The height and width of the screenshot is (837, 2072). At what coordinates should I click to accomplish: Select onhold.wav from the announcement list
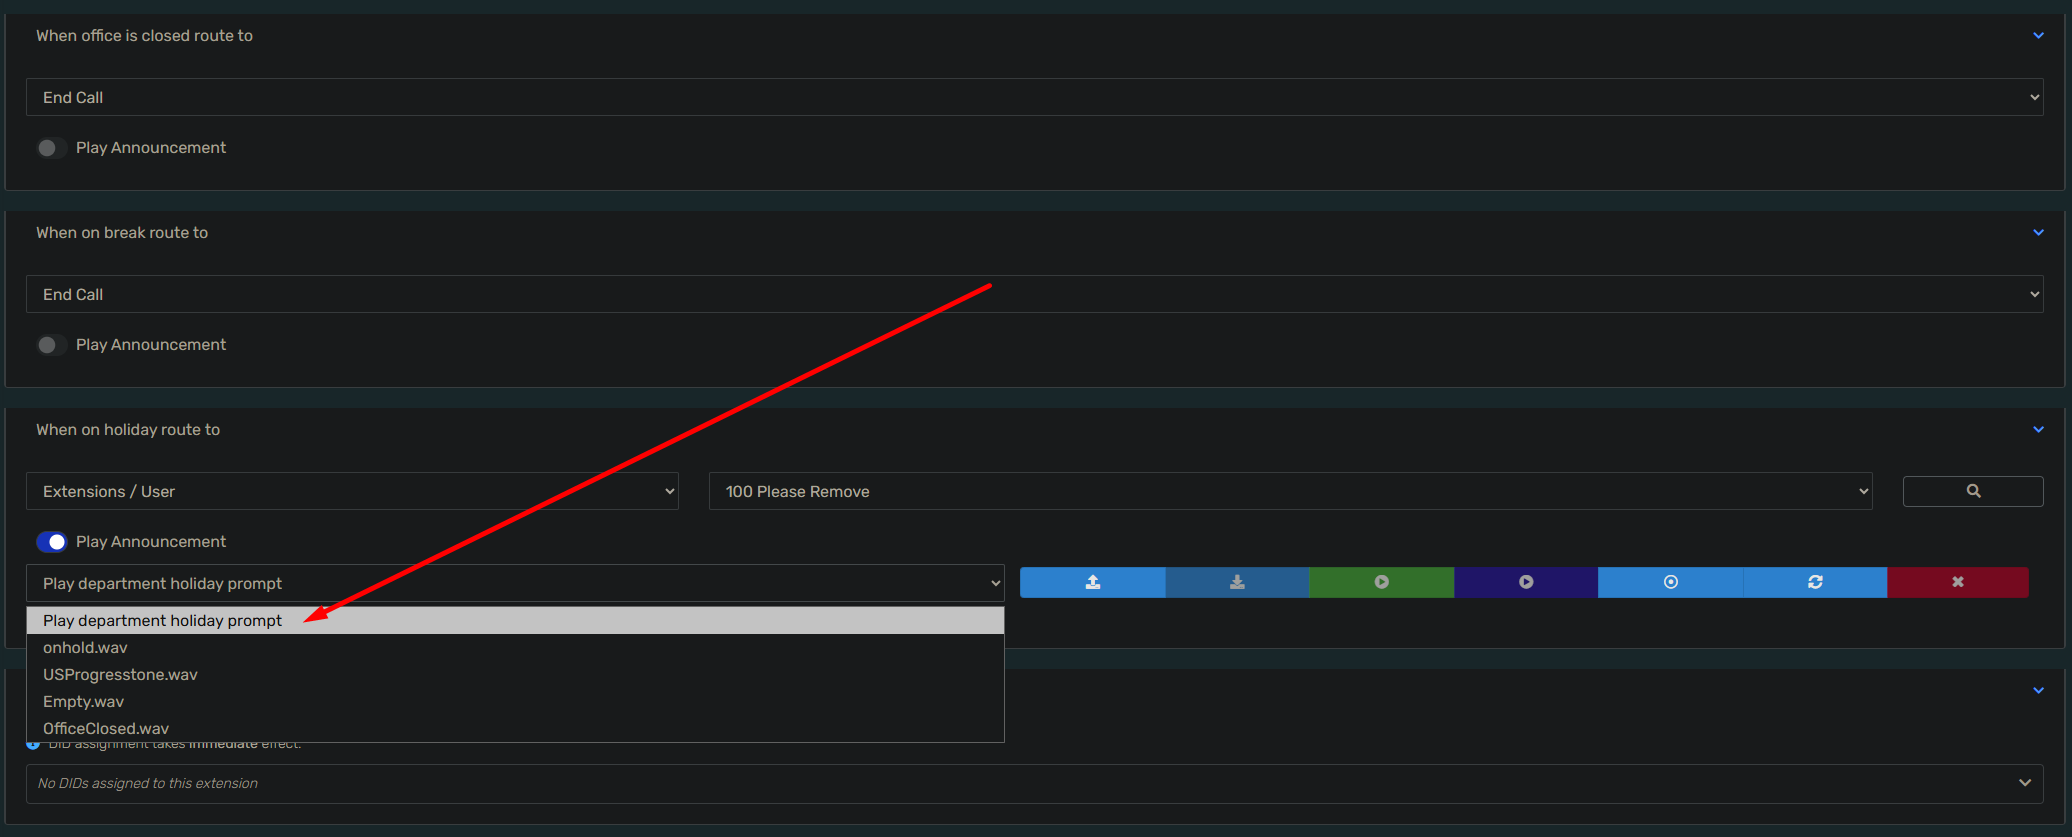(x=515, y=648)
